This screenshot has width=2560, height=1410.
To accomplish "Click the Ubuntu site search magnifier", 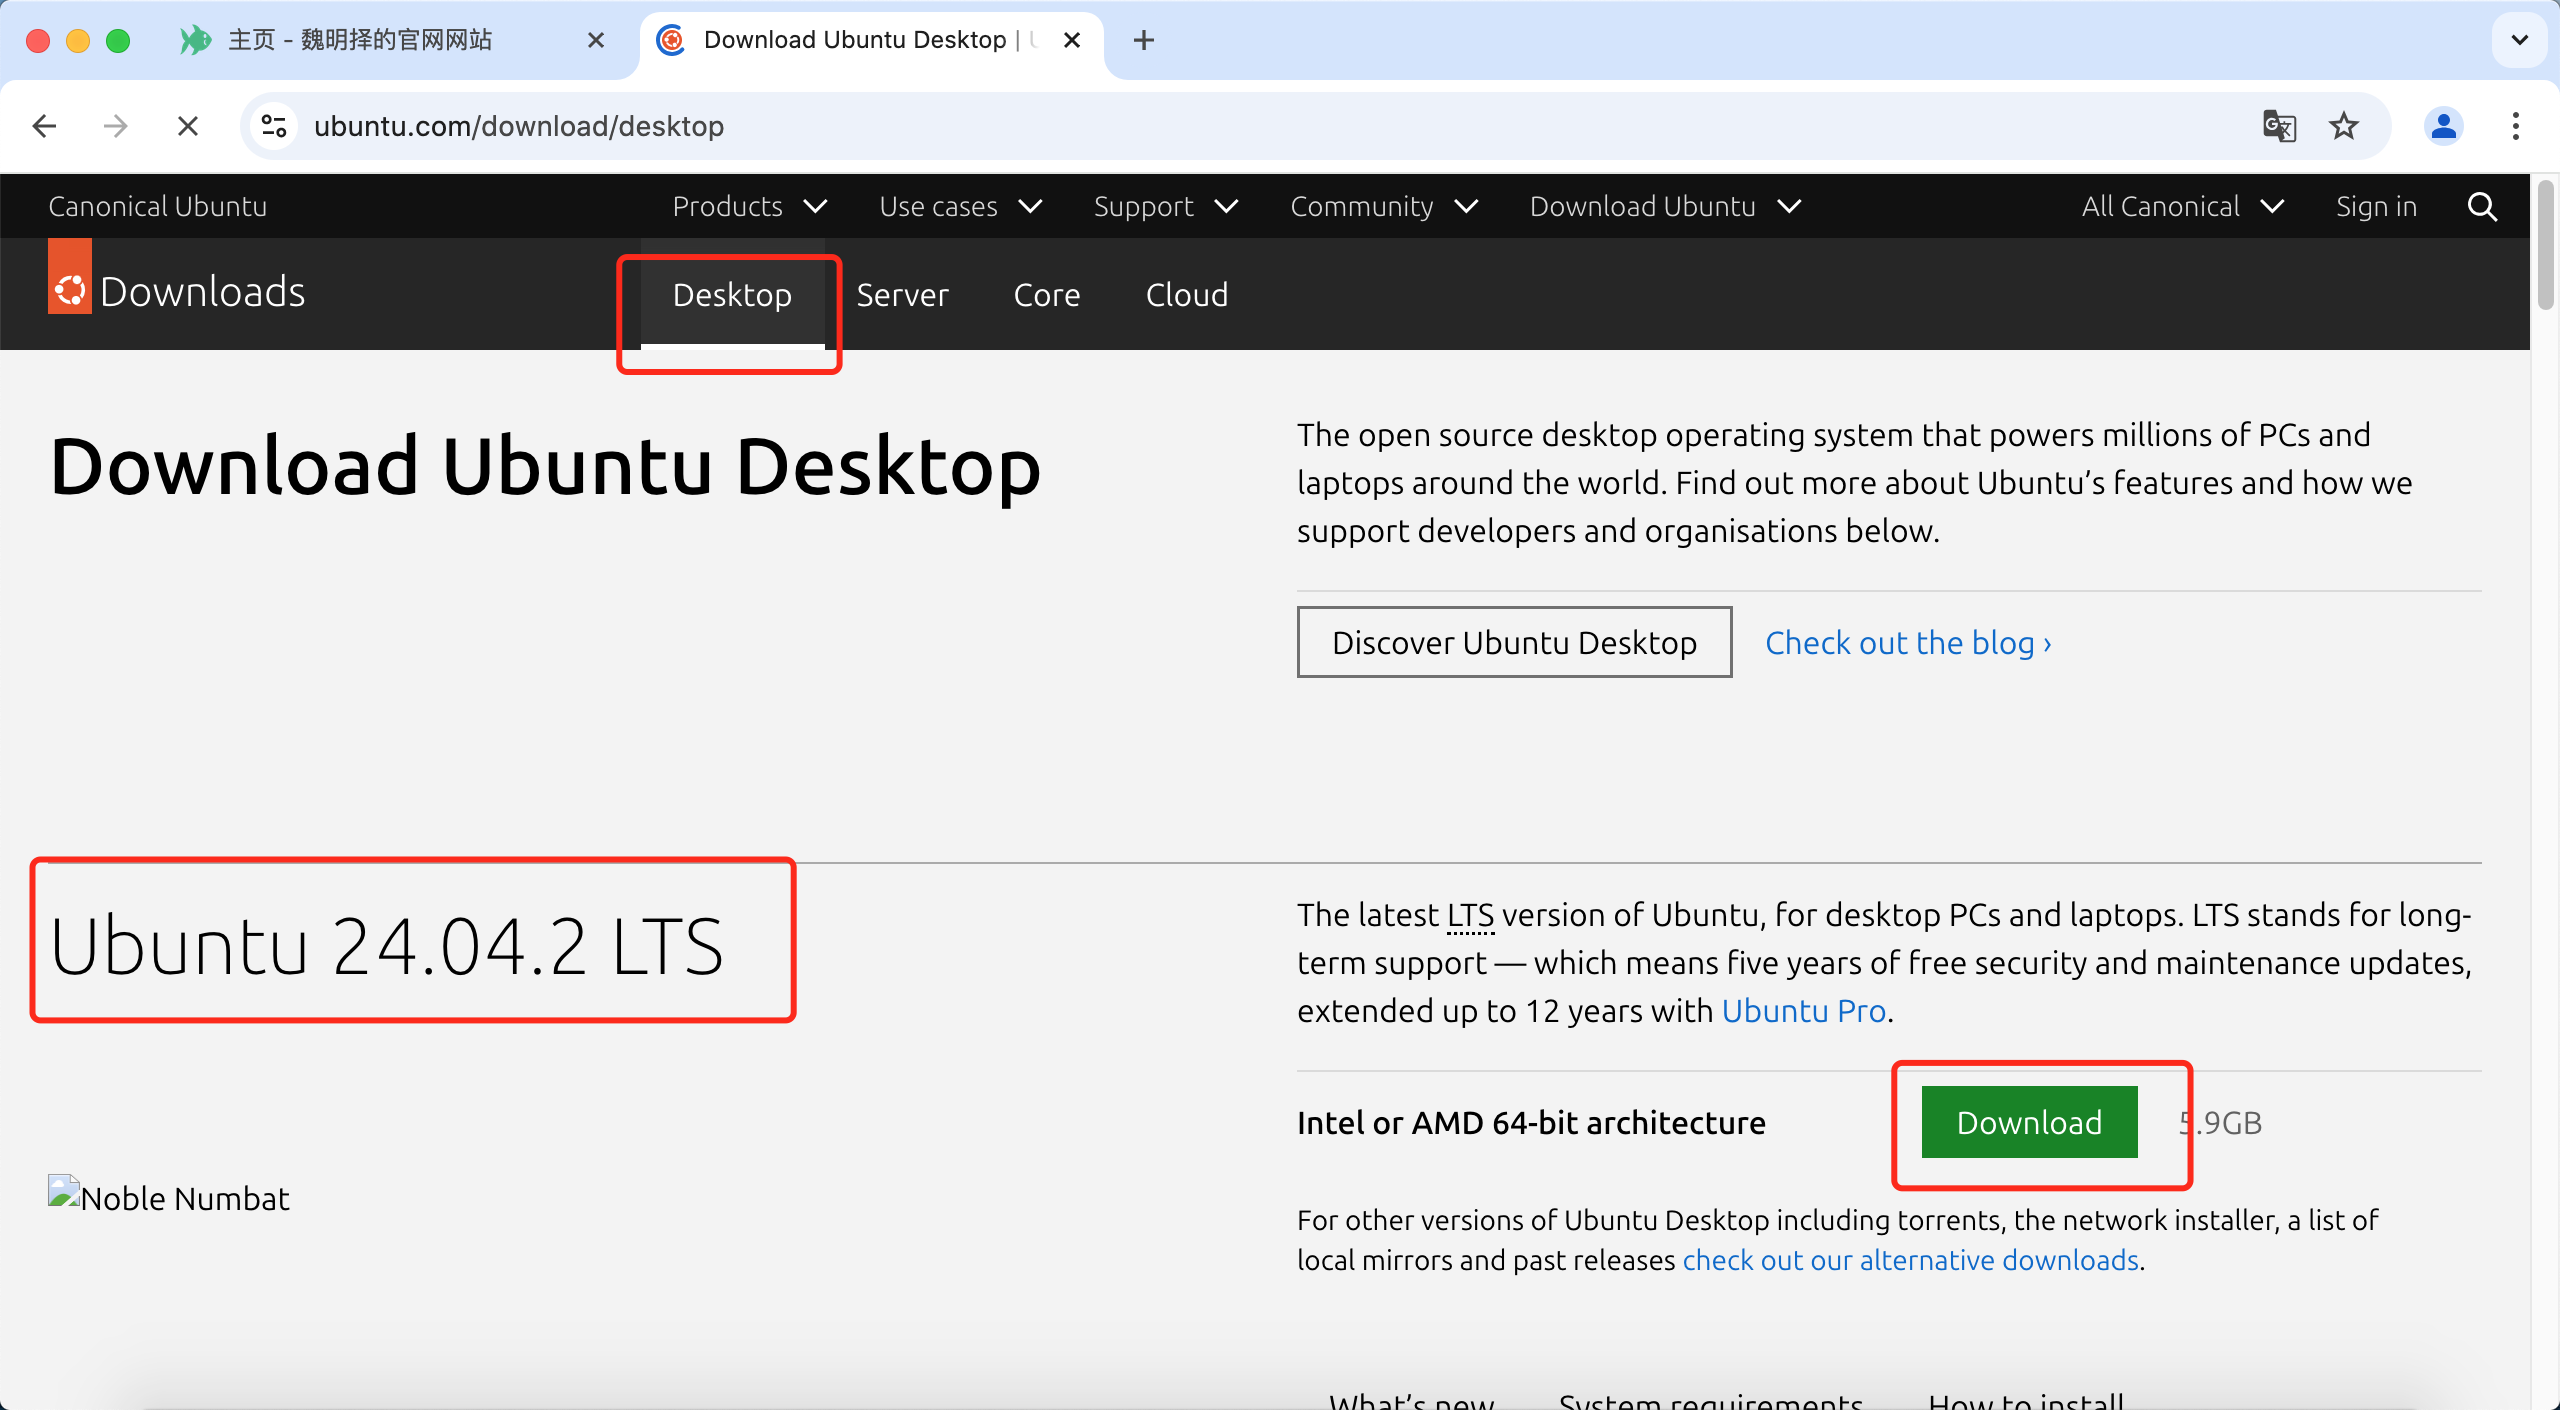I will click(x=2482, y=206).
